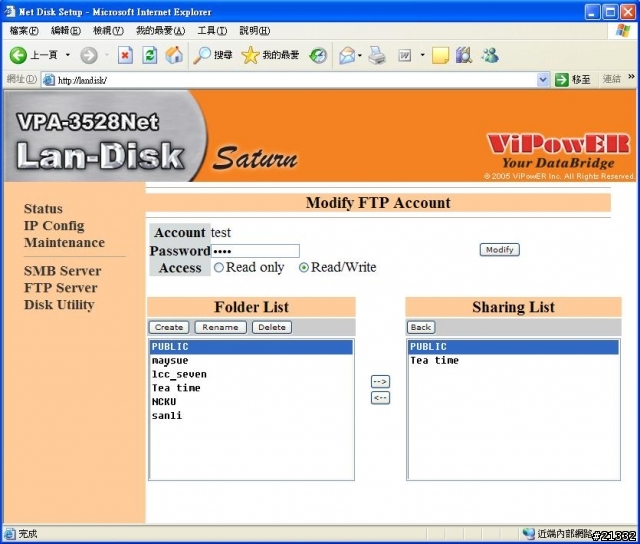This screenshot has height=544, width=640.
Task: Click the 連結 Links toolbar label
Action: pos(612,79)
